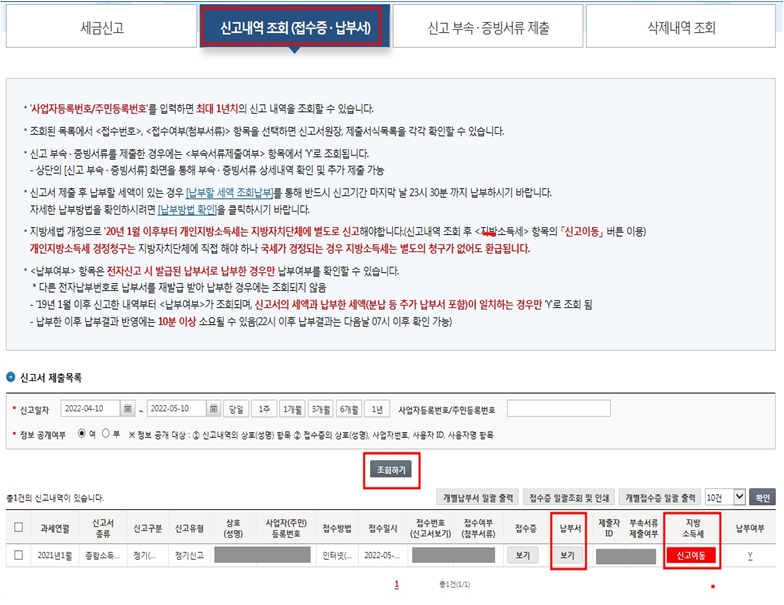Click the 접수번호 (신고서보기) column header
The width and height of the screenshot is (784, 605).
coord(430,528)
